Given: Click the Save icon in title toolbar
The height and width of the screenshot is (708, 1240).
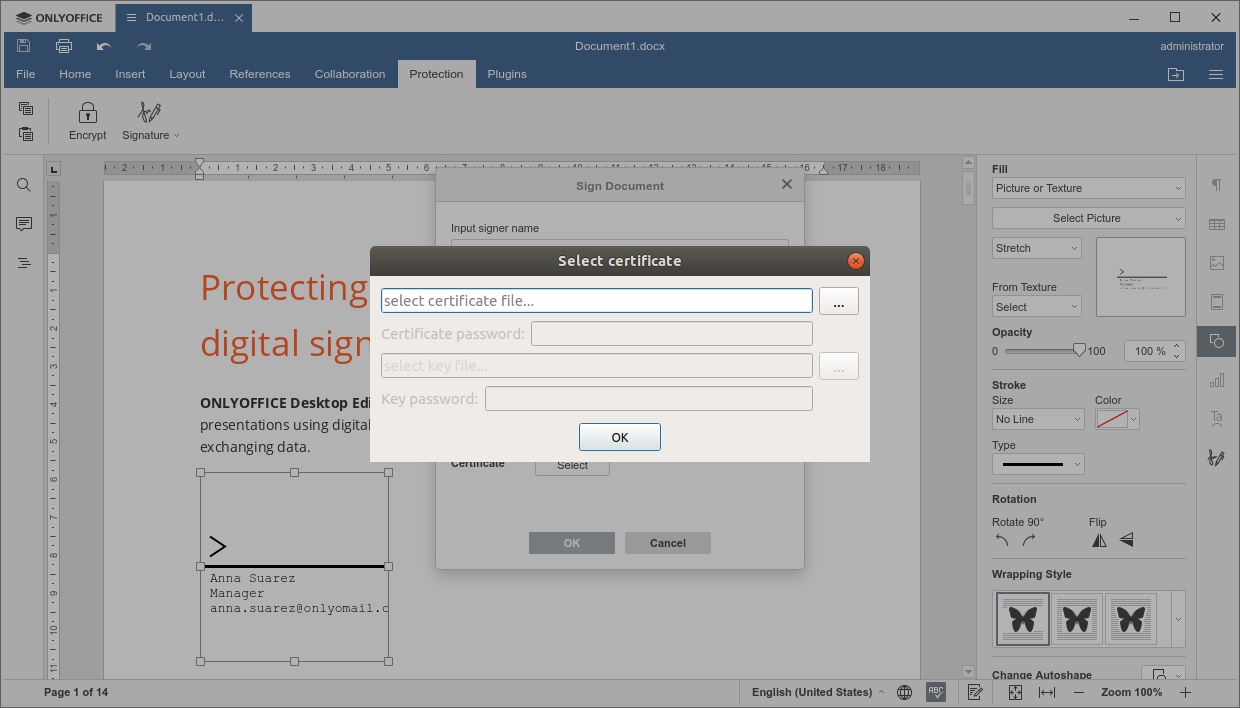Looking at the screenshot, I should (x=24, y=46).
